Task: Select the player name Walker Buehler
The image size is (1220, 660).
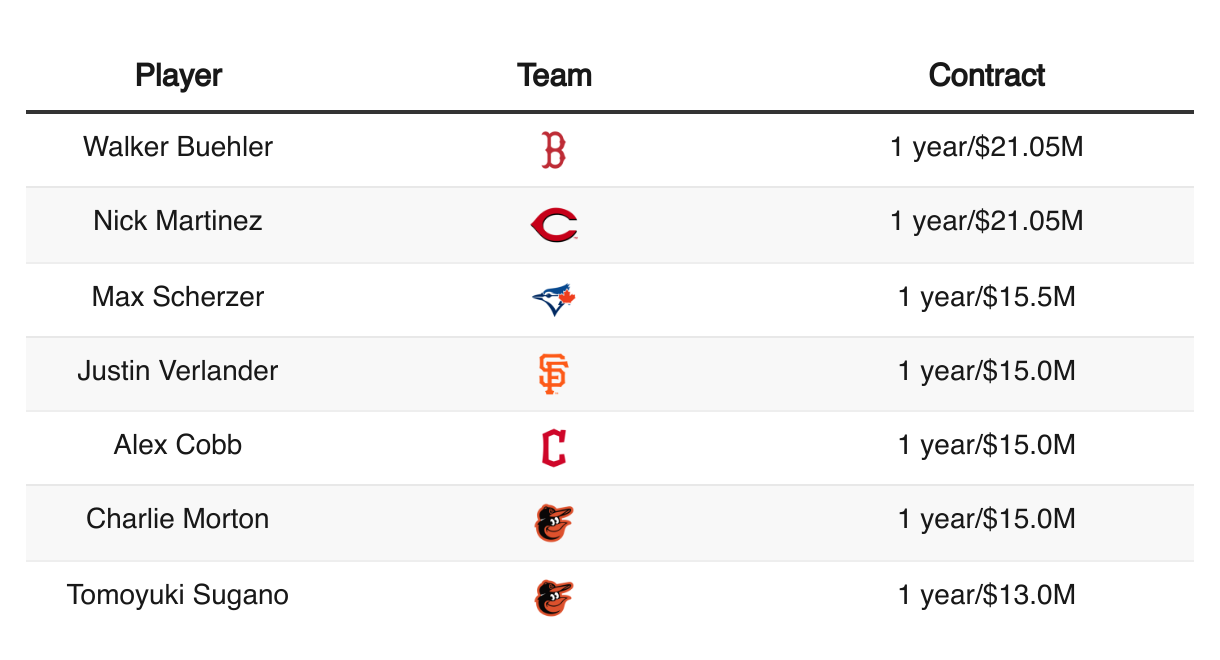Action: click(178, 147)
